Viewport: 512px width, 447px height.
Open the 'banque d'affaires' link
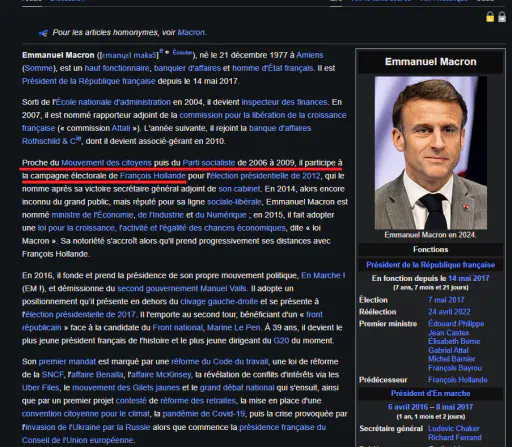(280, 128)
